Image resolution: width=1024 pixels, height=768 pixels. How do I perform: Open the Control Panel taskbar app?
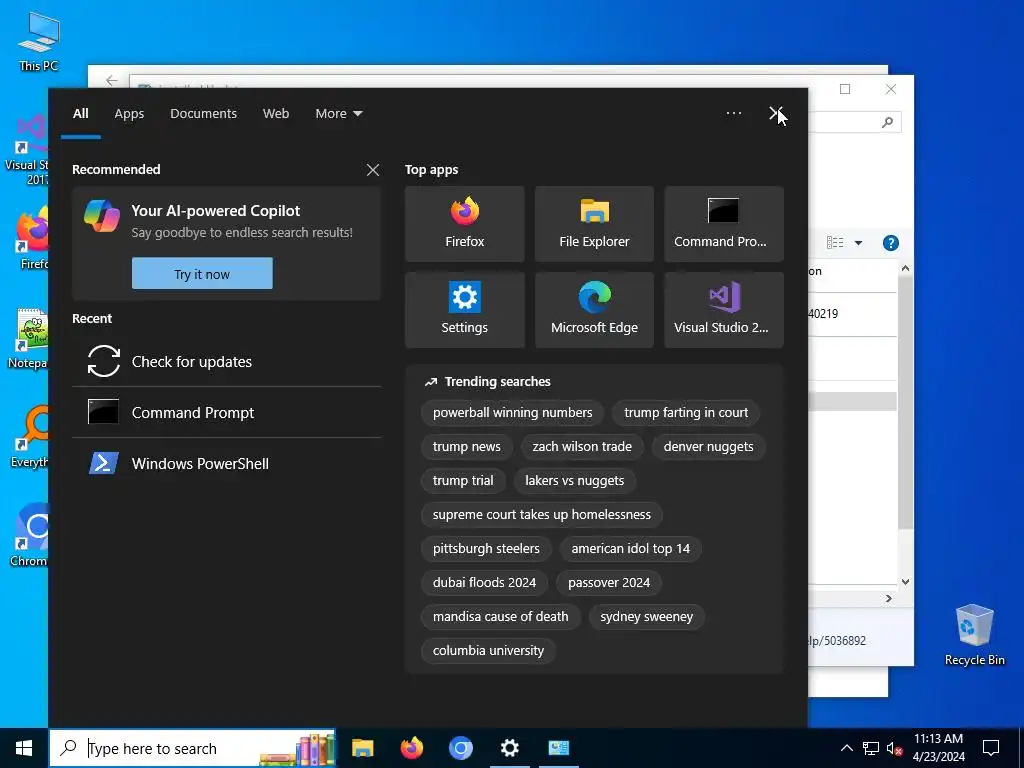[558, 748]
